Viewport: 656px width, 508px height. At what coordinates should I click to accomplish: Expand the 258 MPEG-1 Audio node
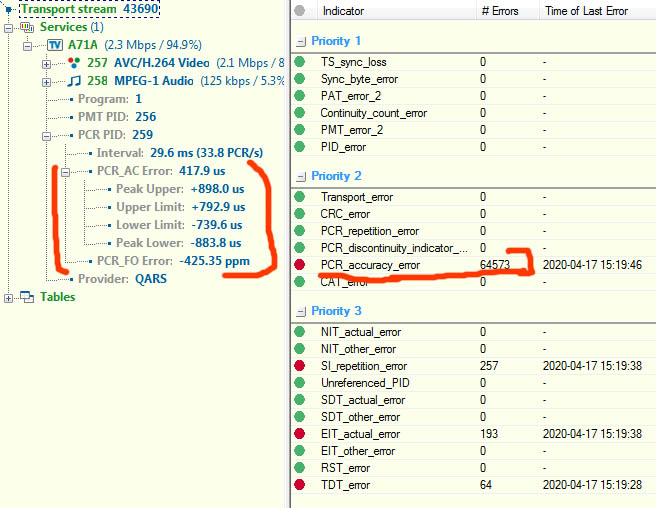[x=46, y=82]
